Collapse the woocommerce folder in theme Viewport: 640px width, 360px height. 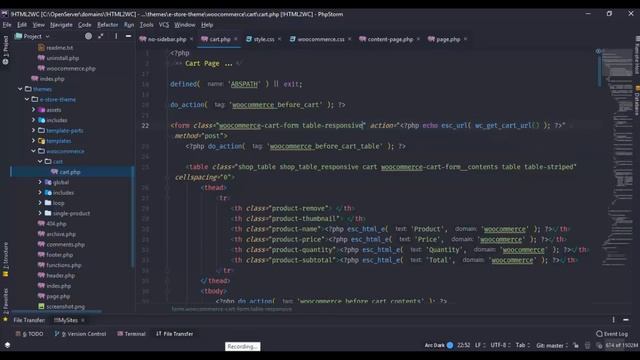(33, 151)
